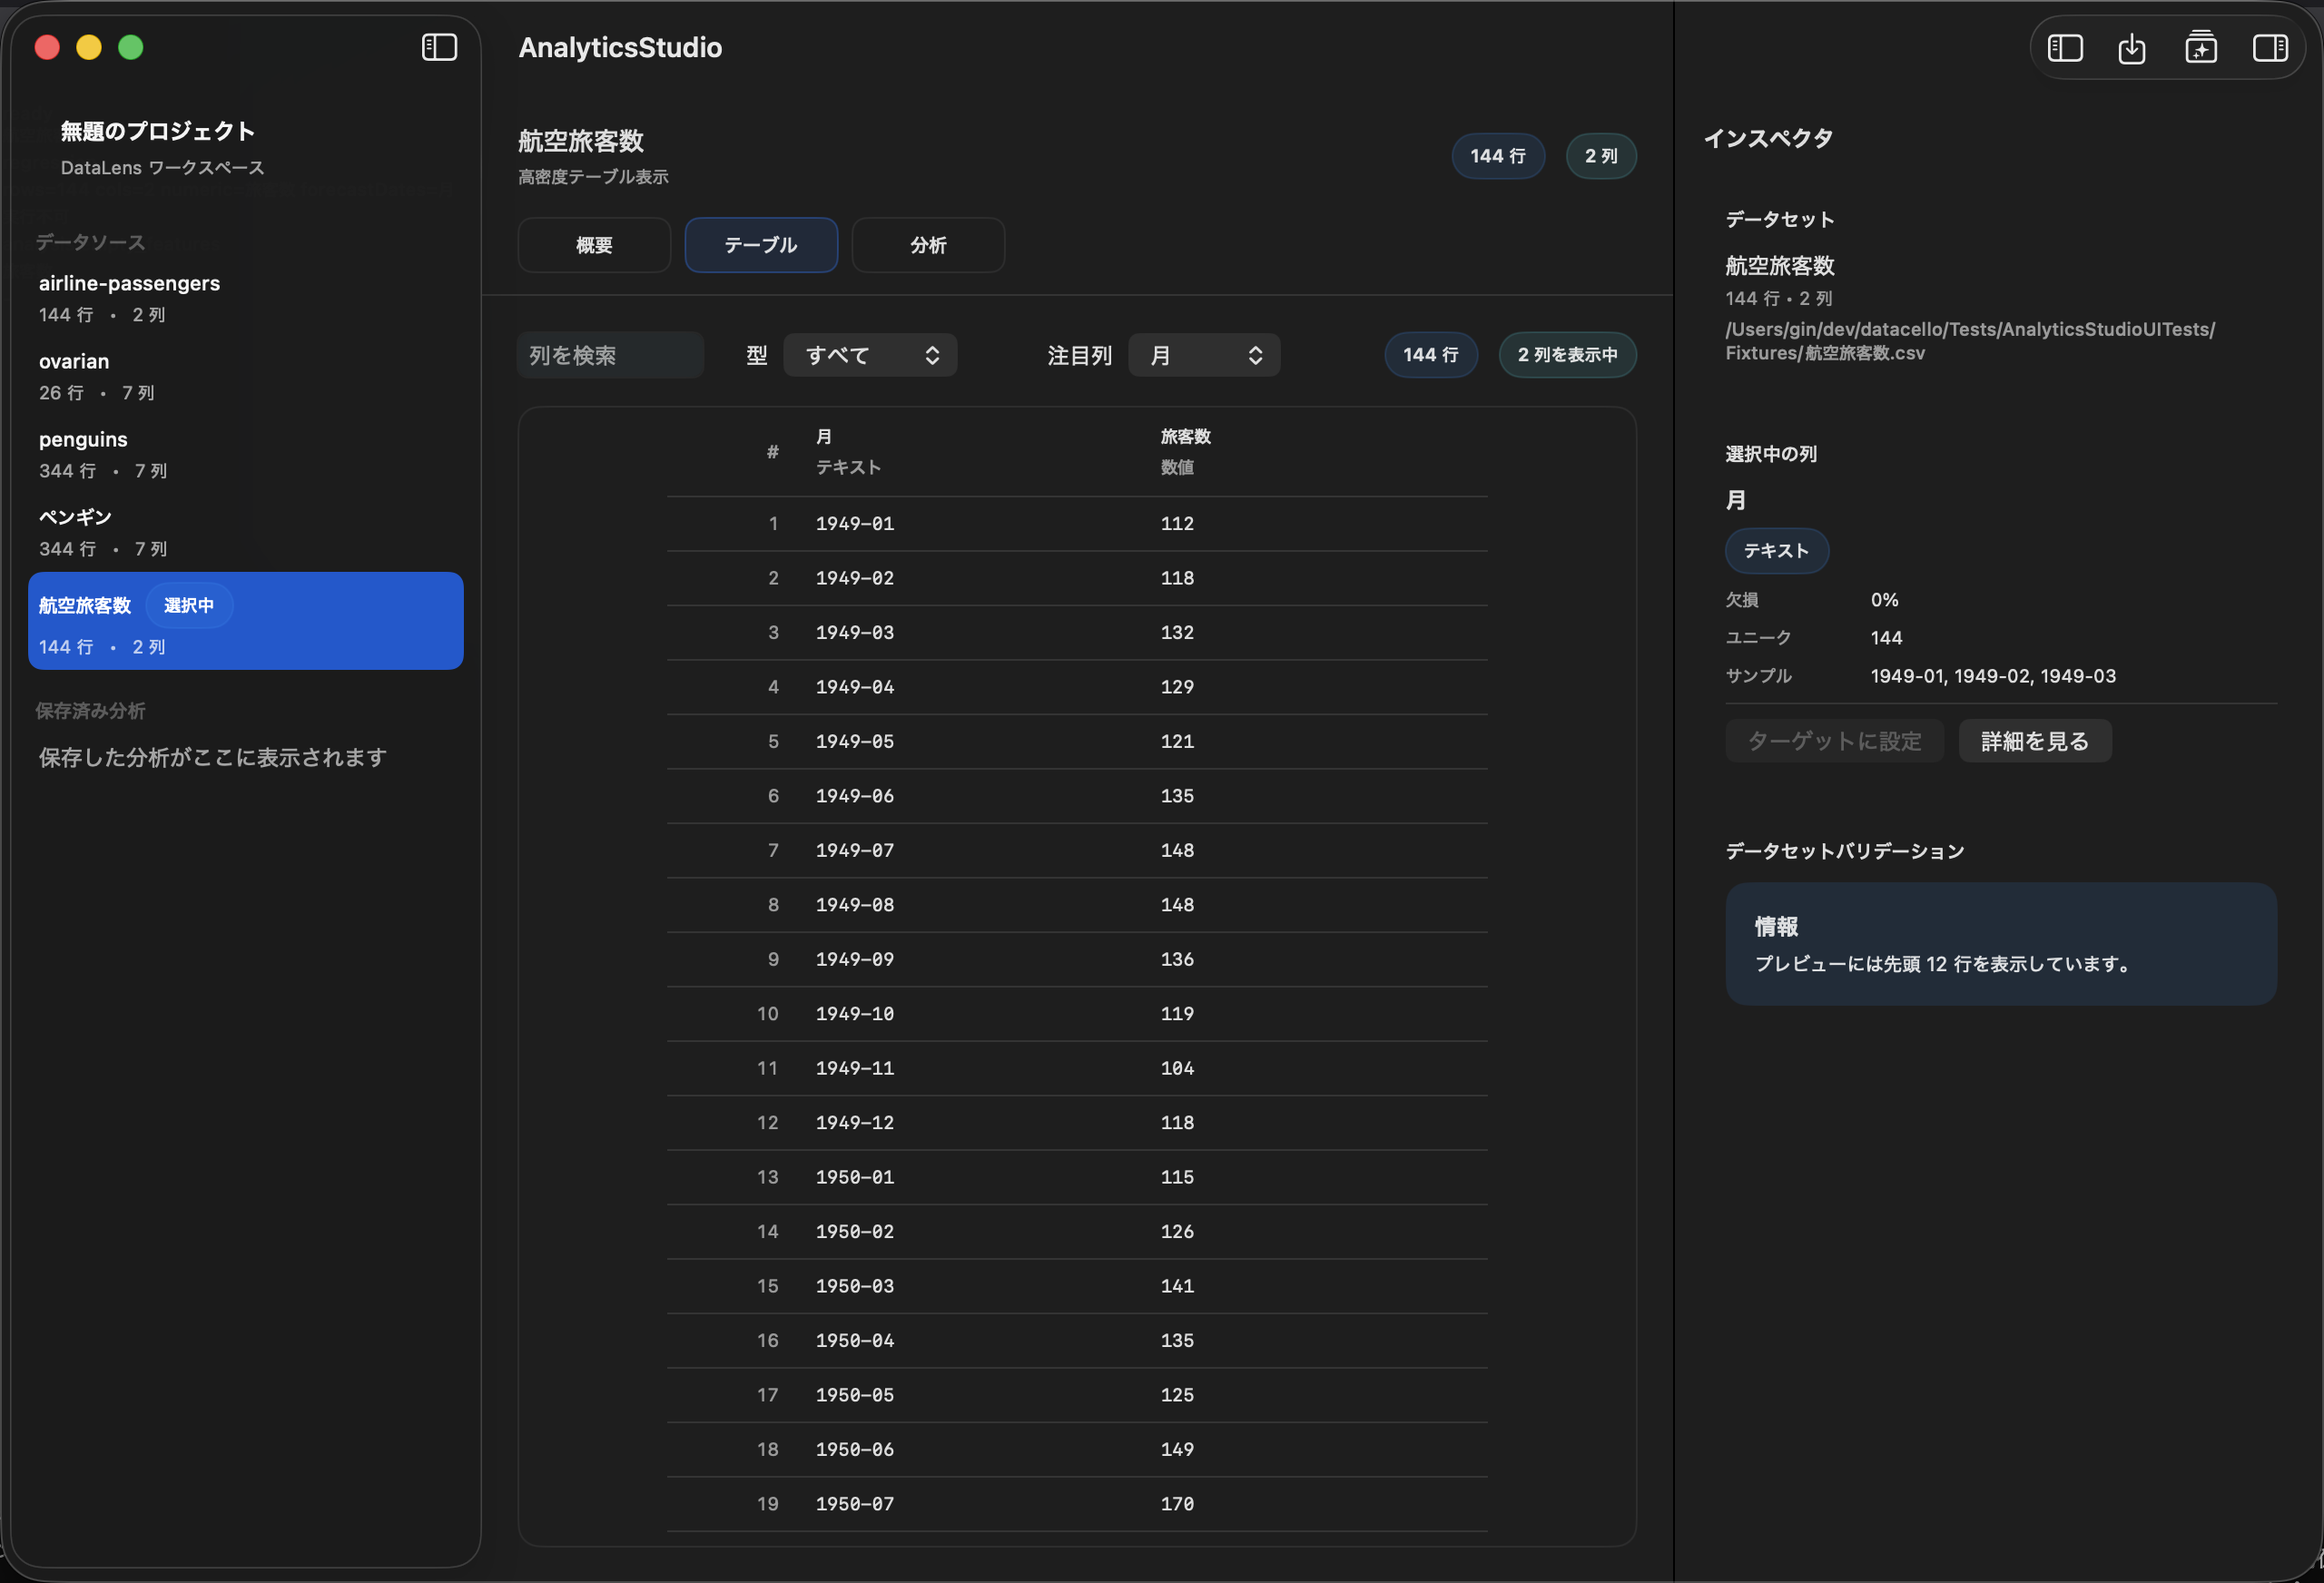
Task: Click the 詳細を見る button
Action: (2035, 741)
